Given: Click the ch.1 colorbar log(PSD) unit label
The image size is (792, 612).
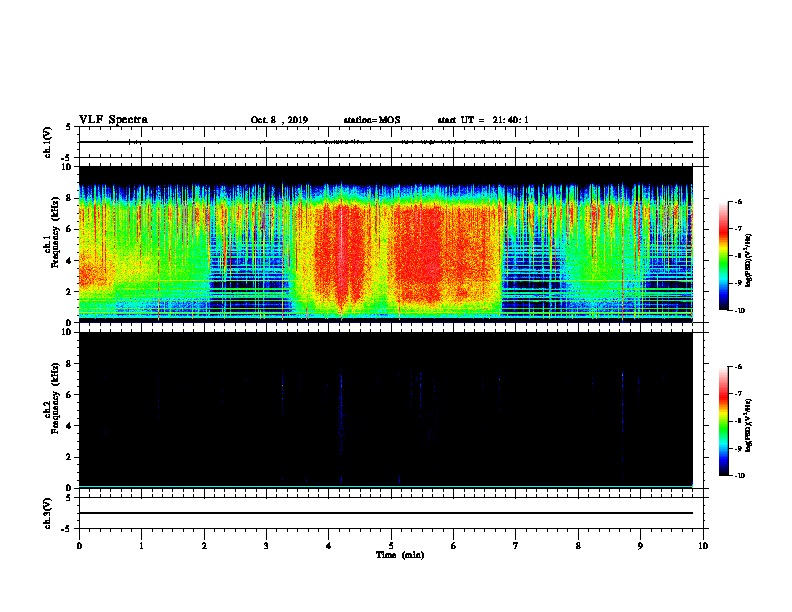Looking at the screenshot, I should click(x=749, y=260).
